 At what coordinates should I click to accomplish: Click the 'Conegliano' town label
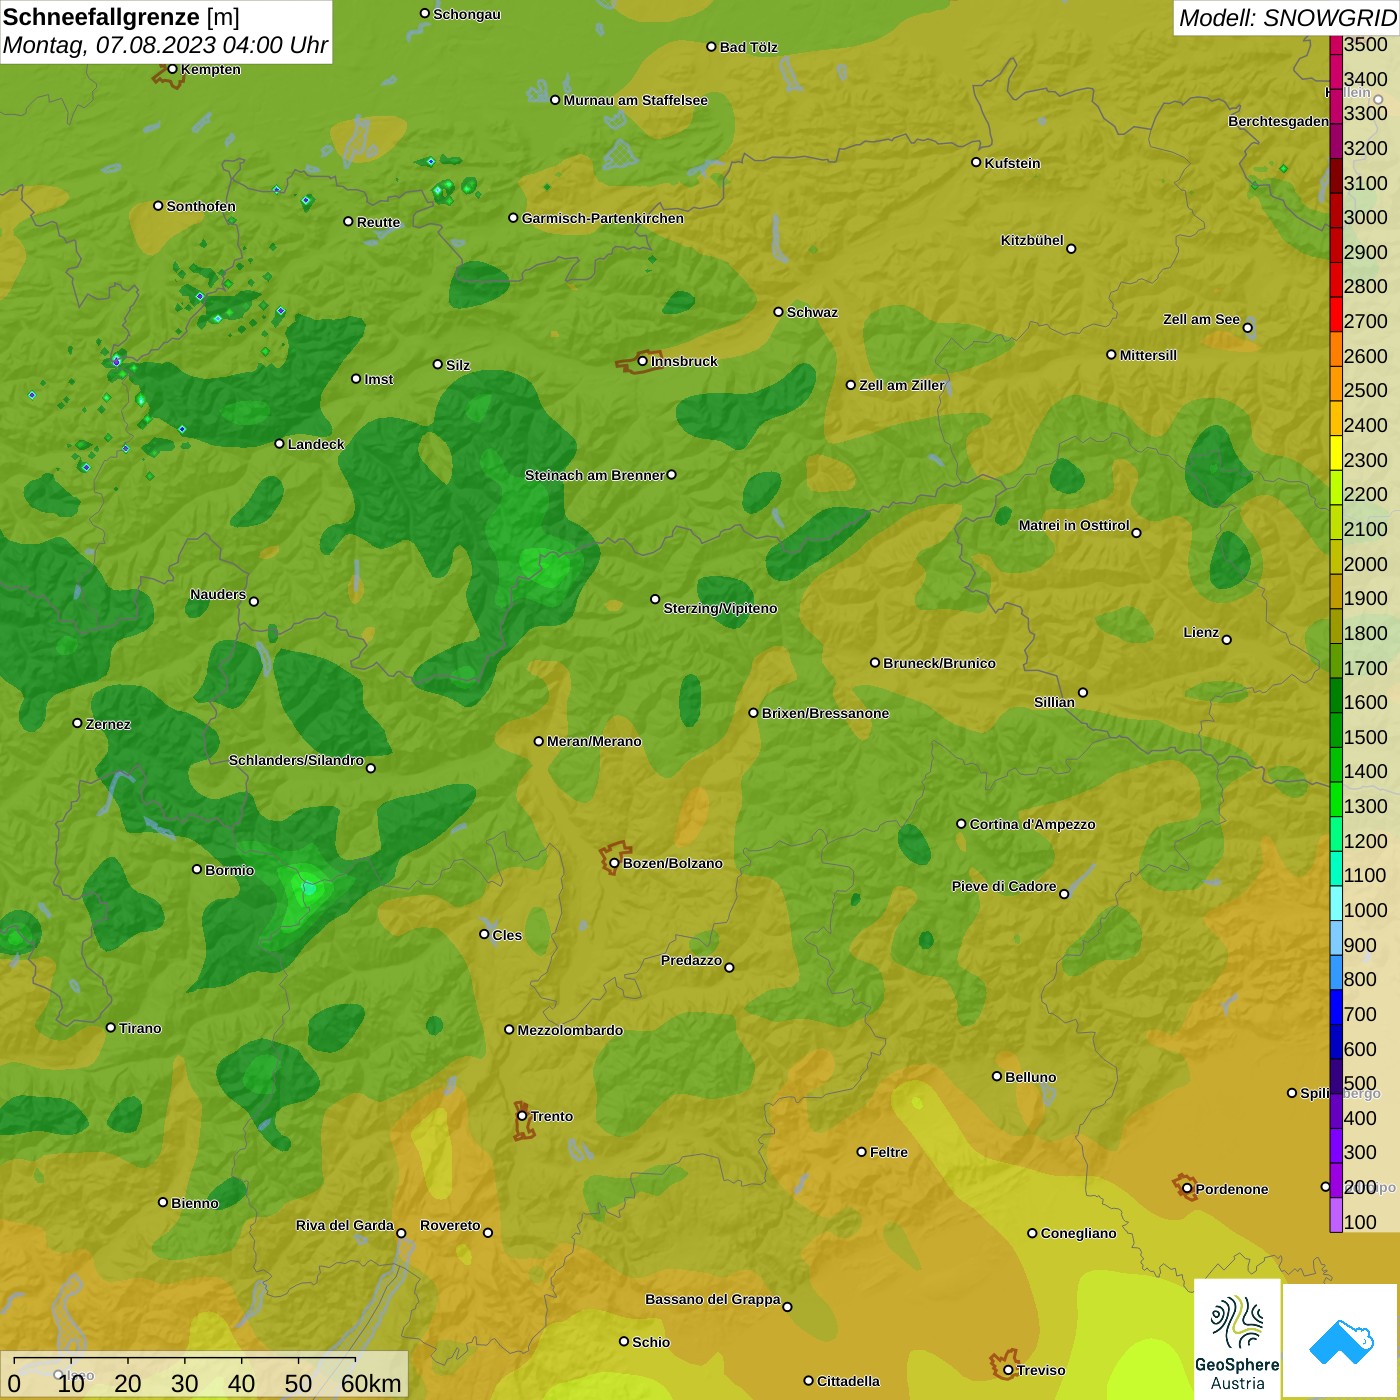1078,1233
